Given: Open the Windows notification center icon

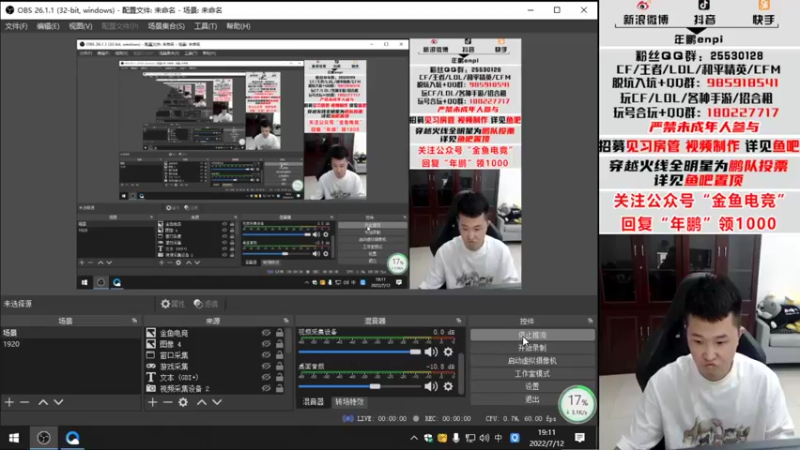Looking at the screenshot, I should 580,438.
